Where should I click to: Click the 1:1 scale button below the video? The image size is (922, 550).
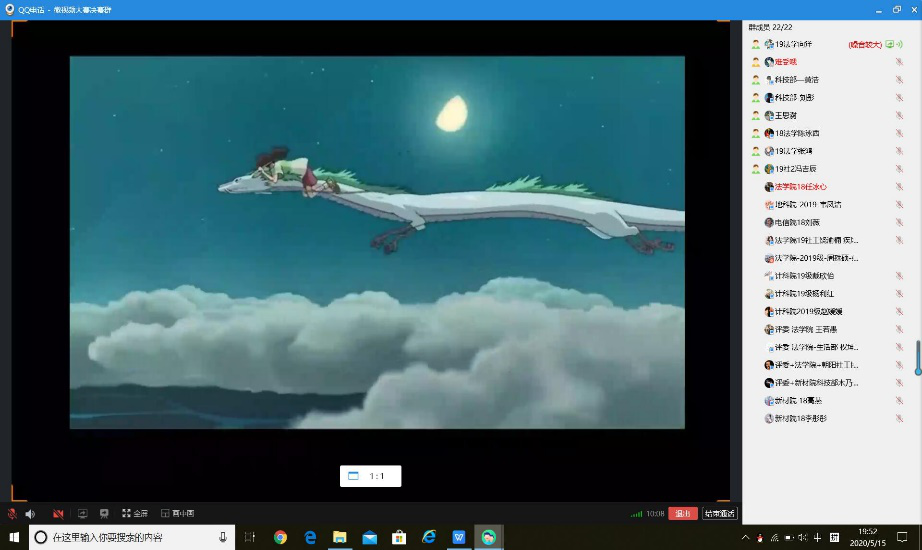click(370, 476)
